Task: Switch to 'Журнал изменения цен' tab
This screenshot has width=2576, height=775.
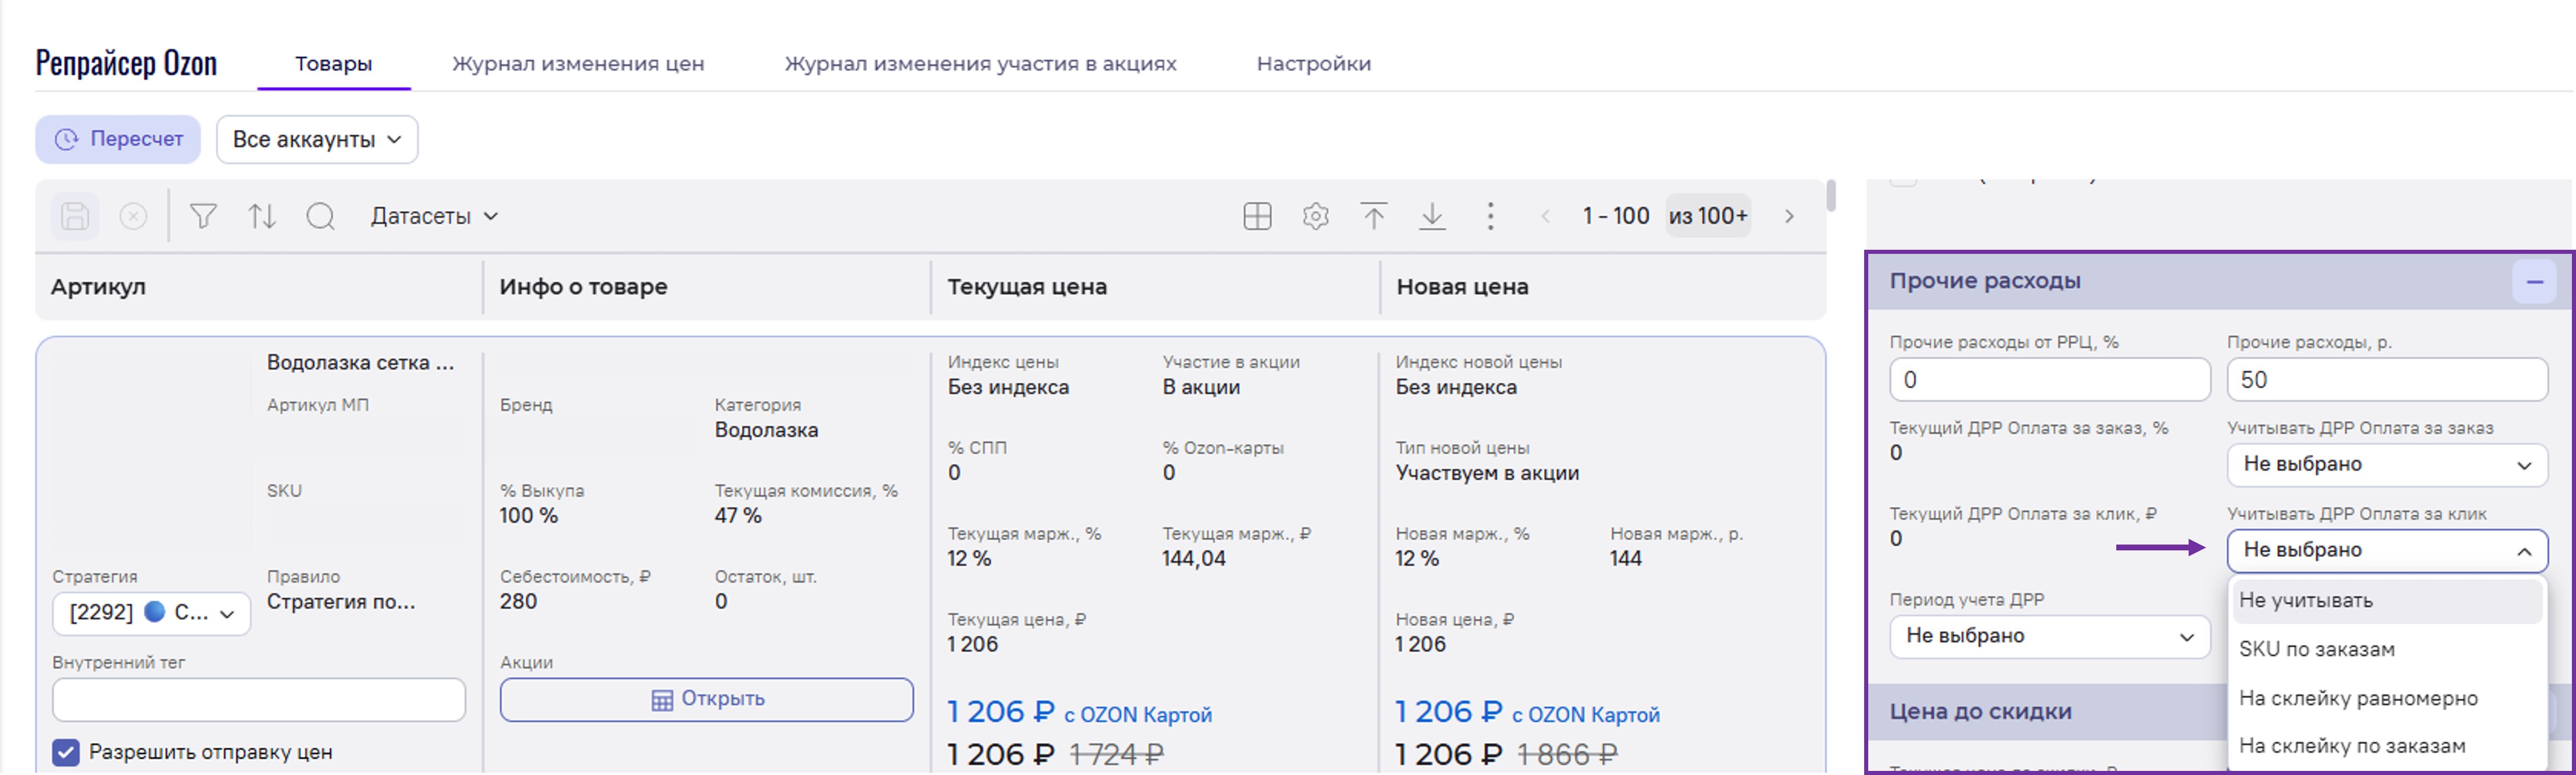Action: coord(578,64)
